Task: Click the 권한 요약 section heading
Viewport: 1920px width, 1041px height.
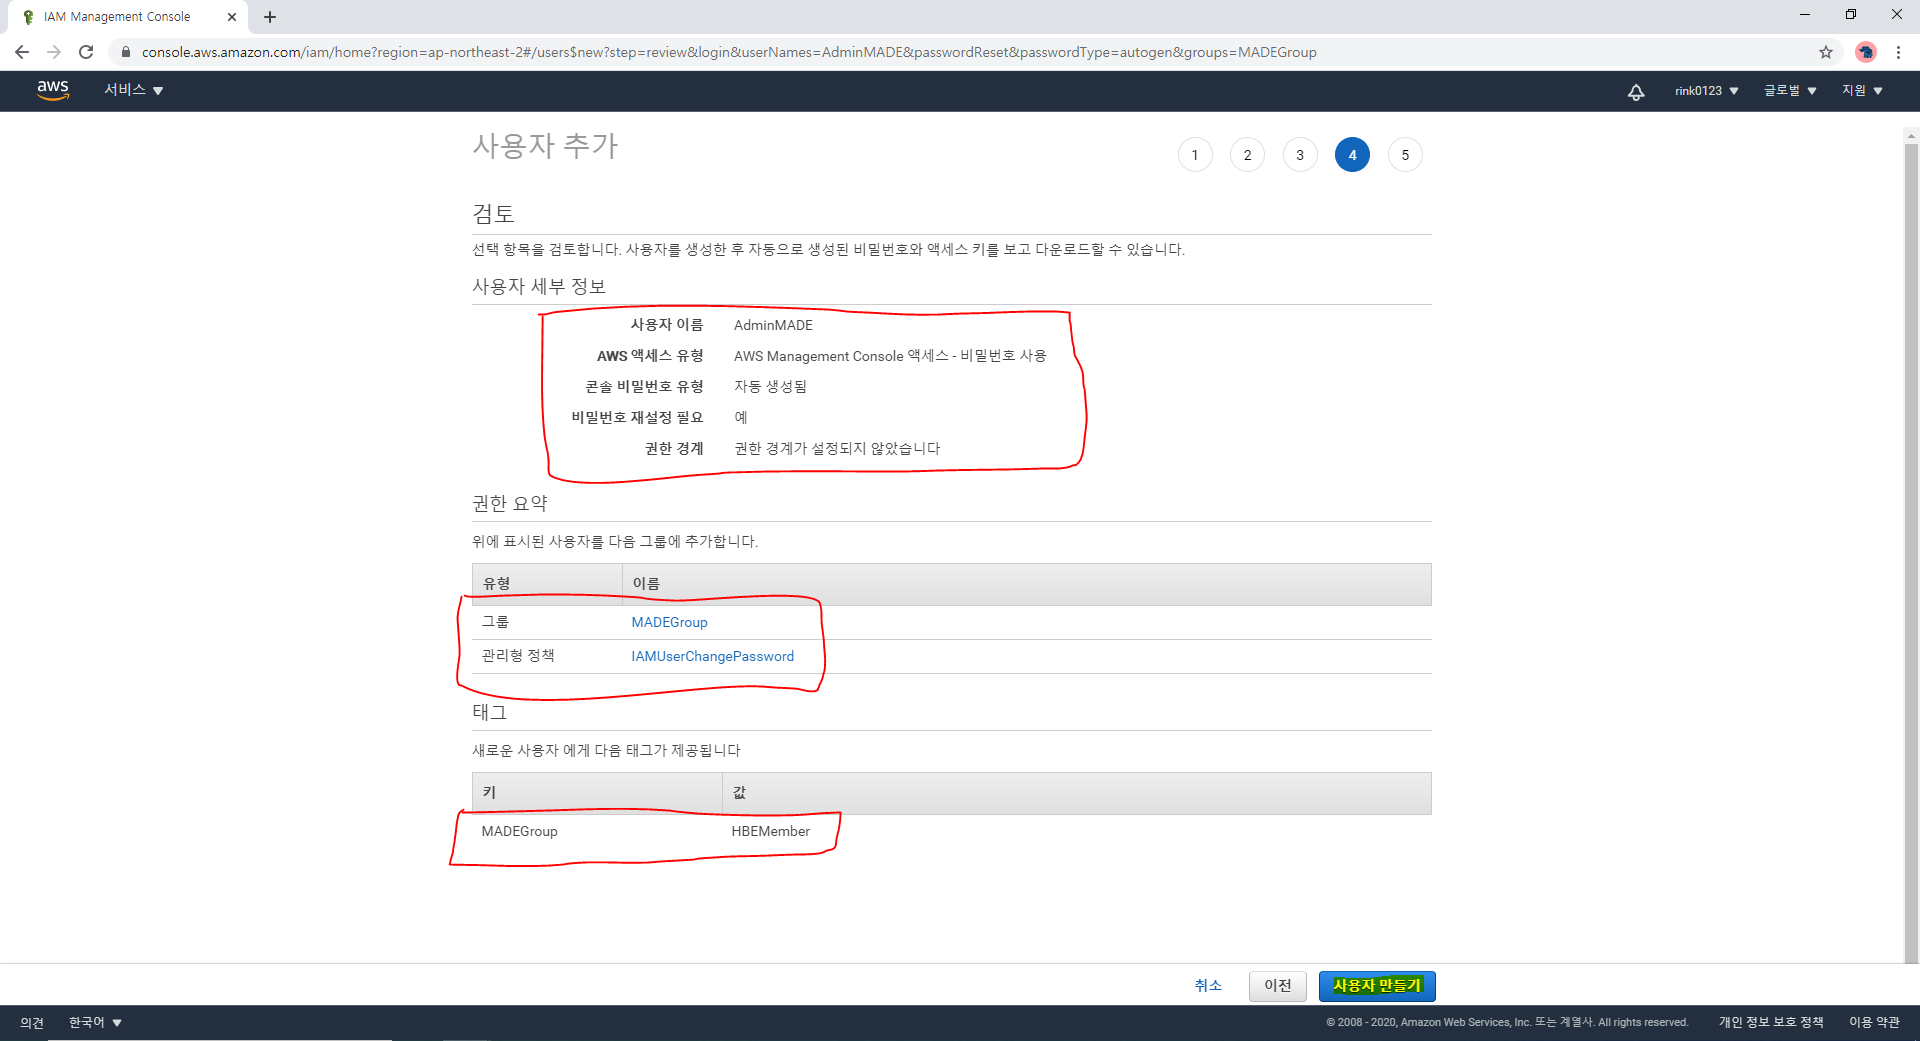Action: (510, 503)
